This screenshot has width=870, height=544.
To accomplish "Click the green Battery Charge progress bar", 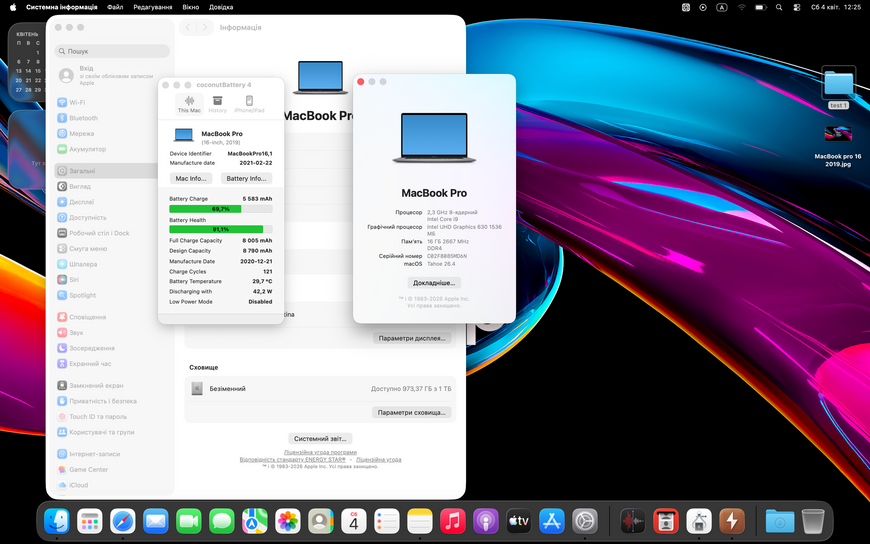I will (221, 209).
